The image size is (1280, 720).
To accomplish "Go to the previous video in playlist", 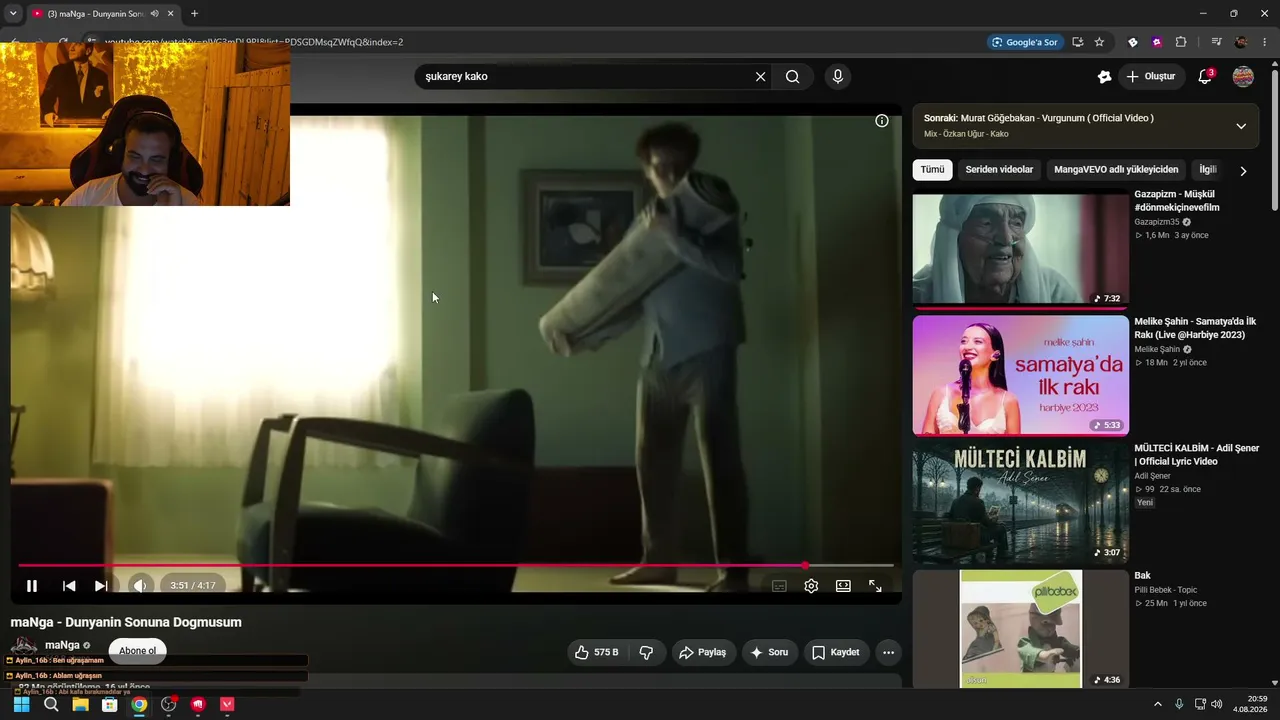I will tap(69, 586).
